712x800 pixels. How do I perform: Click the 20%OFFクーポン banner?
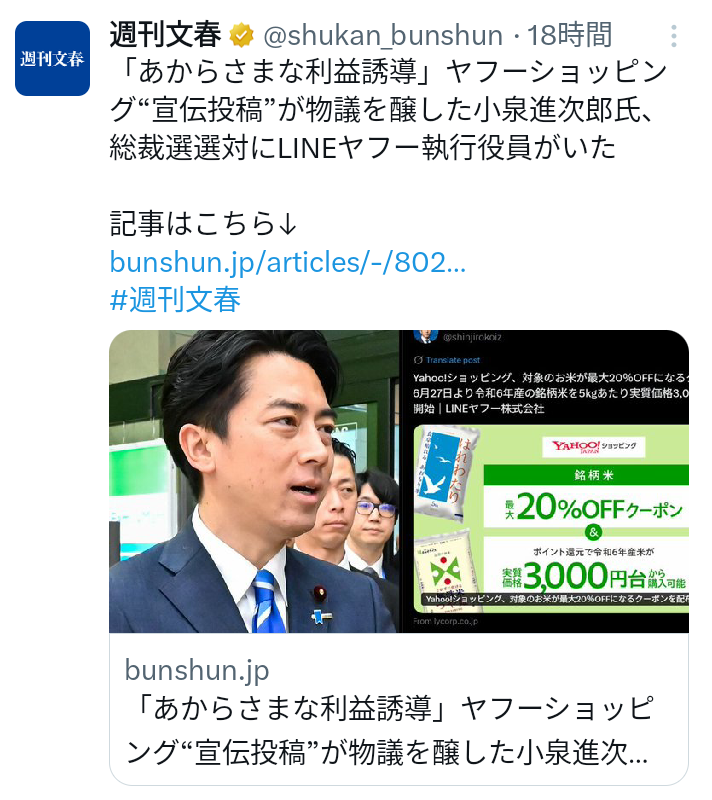[x=593, y=506]
